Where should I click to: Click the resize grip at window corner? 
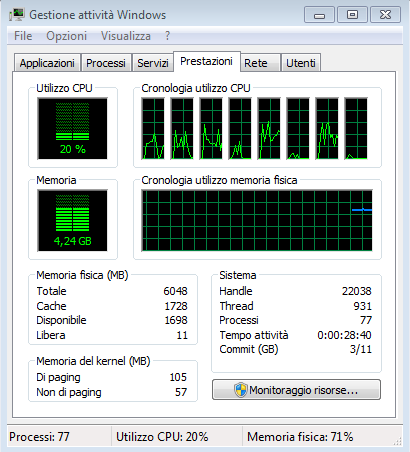pos(398,441)
